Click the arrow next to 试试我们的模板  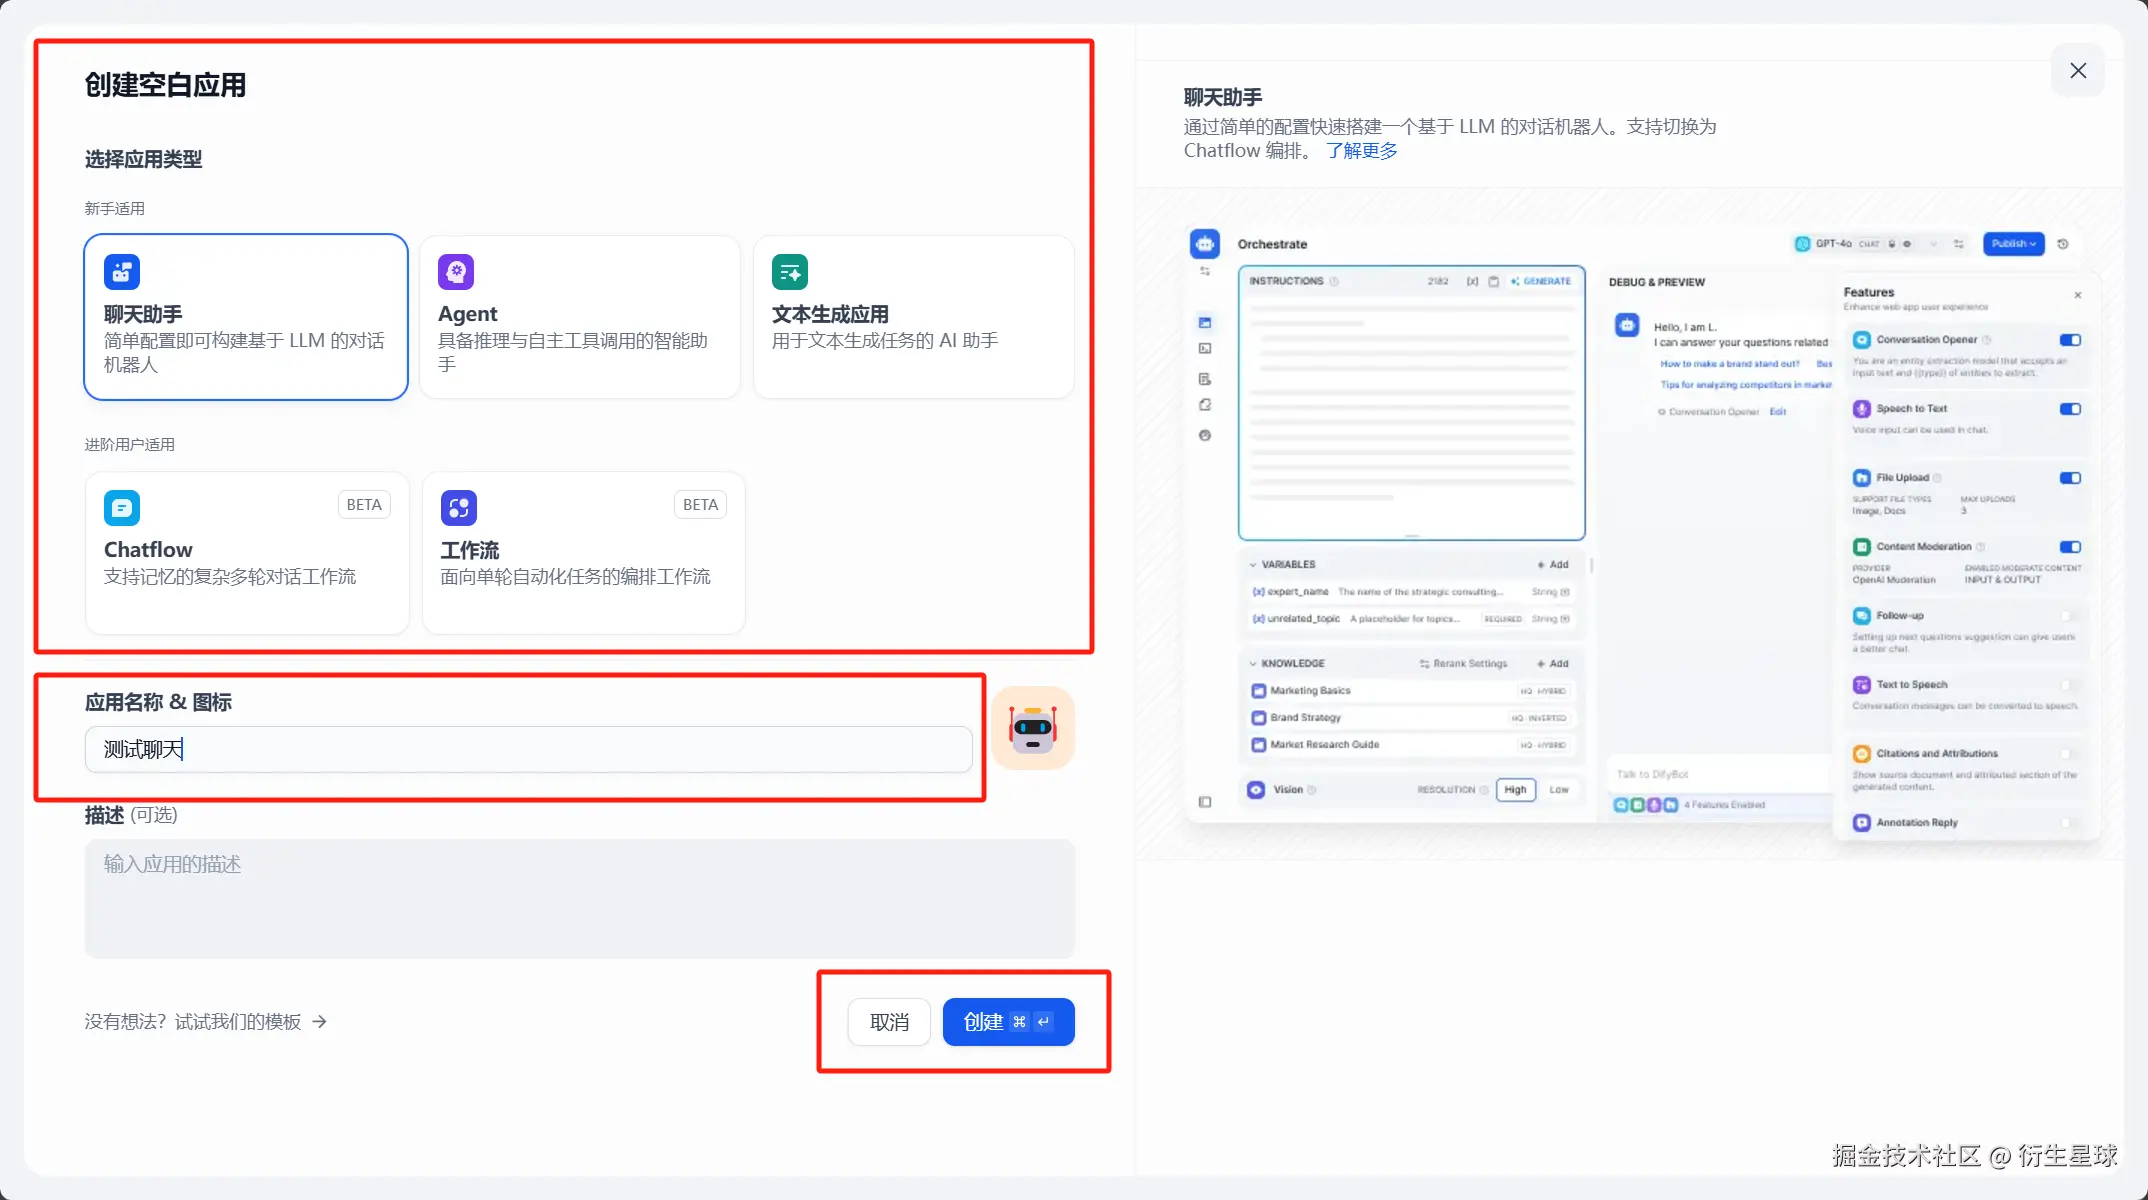pyautogui.click(x=320, y=1022)
